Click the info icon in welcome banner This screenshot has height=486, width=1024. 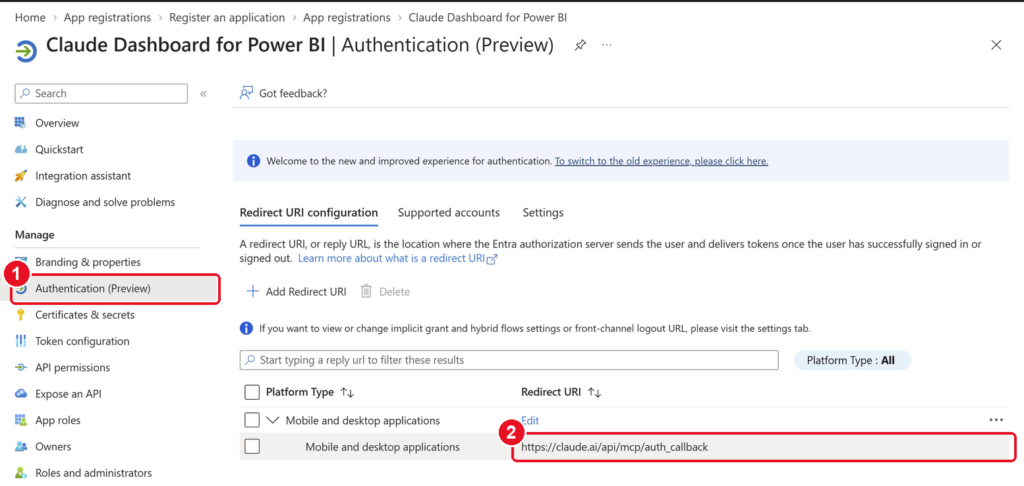253,161
